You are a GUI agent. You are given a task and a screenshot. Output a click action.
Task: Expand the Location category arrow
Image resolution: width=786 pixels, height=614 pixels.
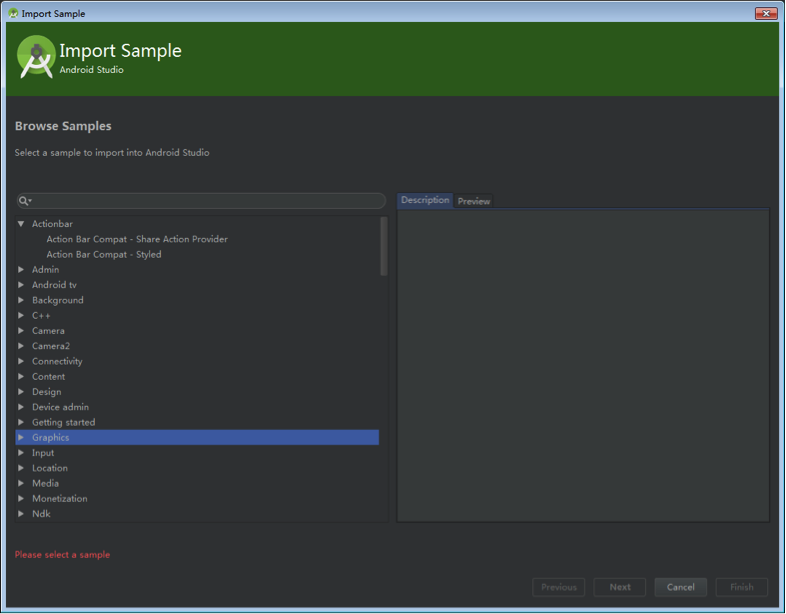click(x=21, y=468)
